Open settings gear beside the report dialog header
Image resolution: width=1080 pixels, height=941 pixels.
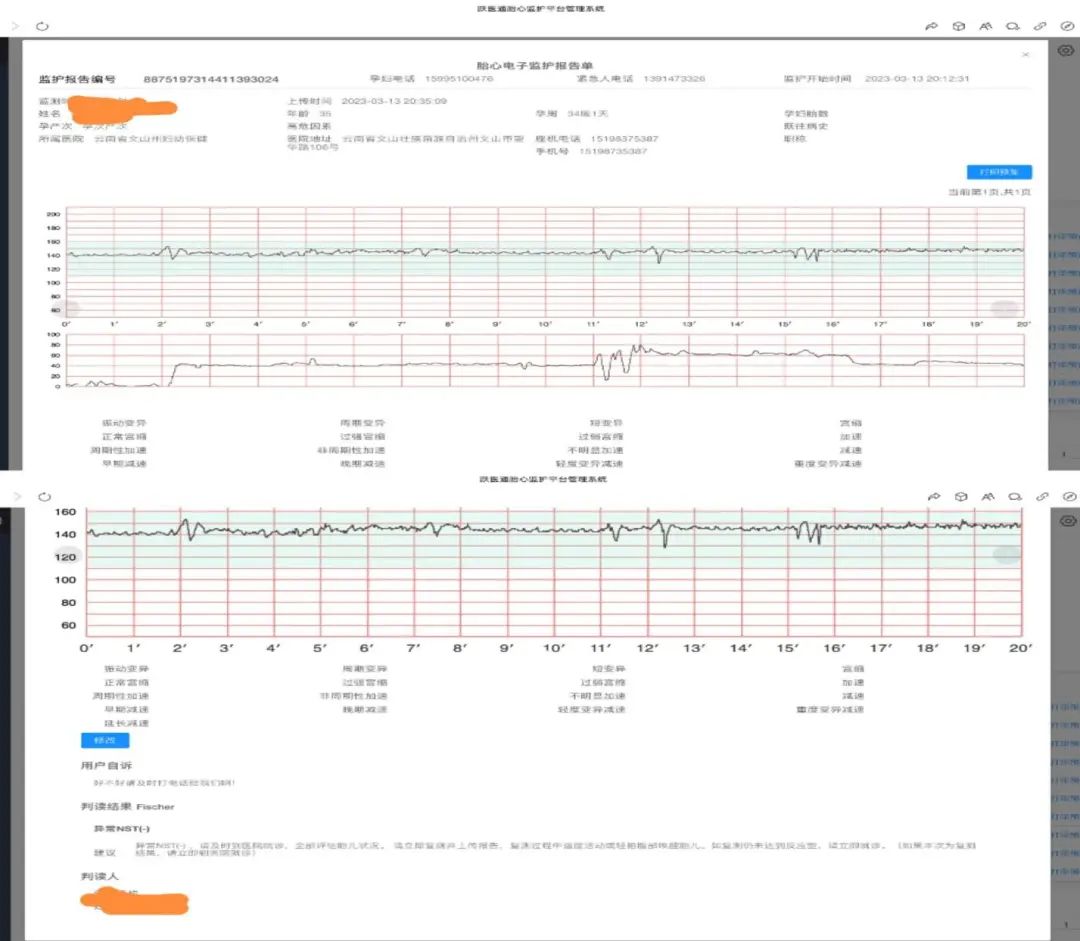[x=1065, y=51]
